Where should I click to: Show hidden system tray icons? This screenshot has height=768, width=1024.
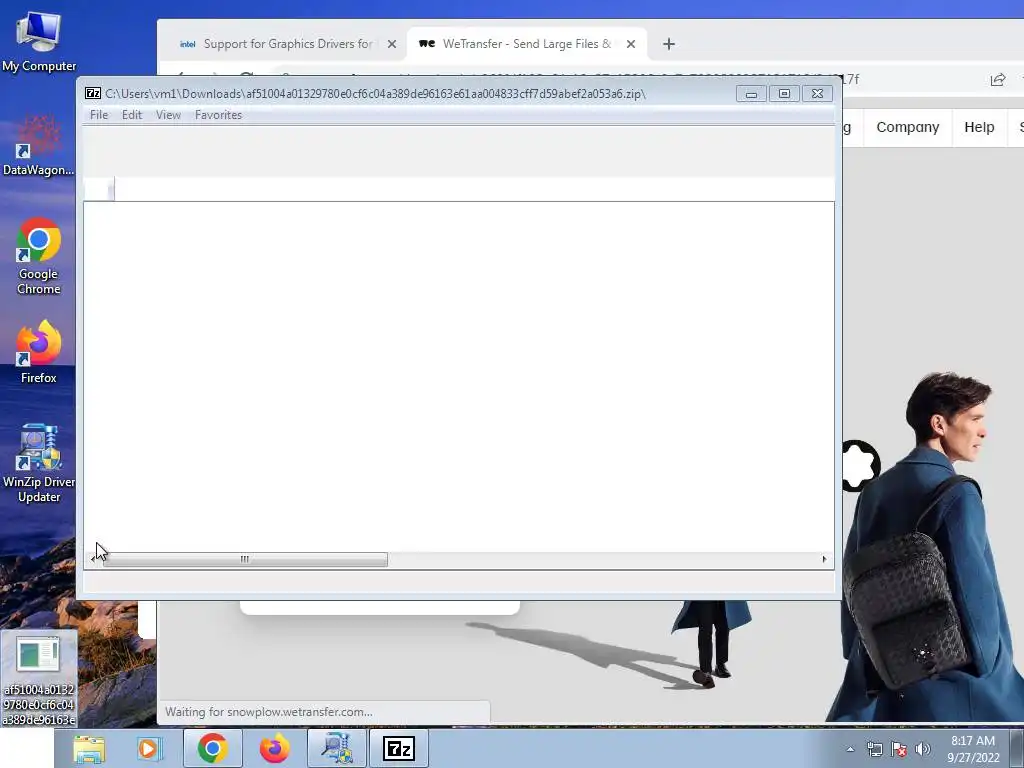click(850, 749)
